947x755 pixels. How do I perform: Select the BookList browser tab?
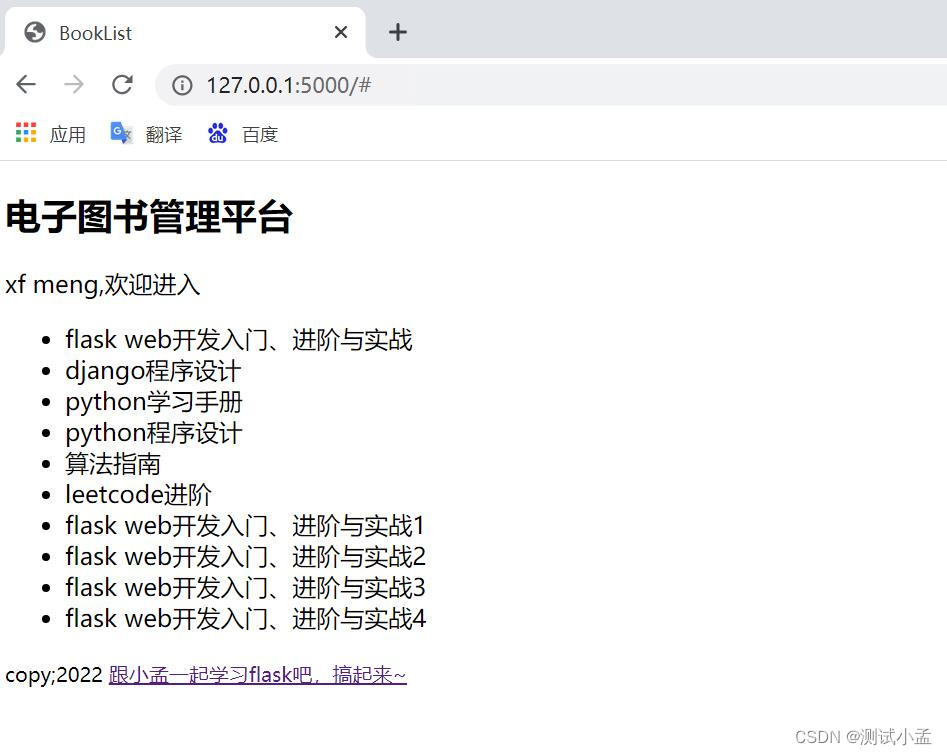point(150,32)
